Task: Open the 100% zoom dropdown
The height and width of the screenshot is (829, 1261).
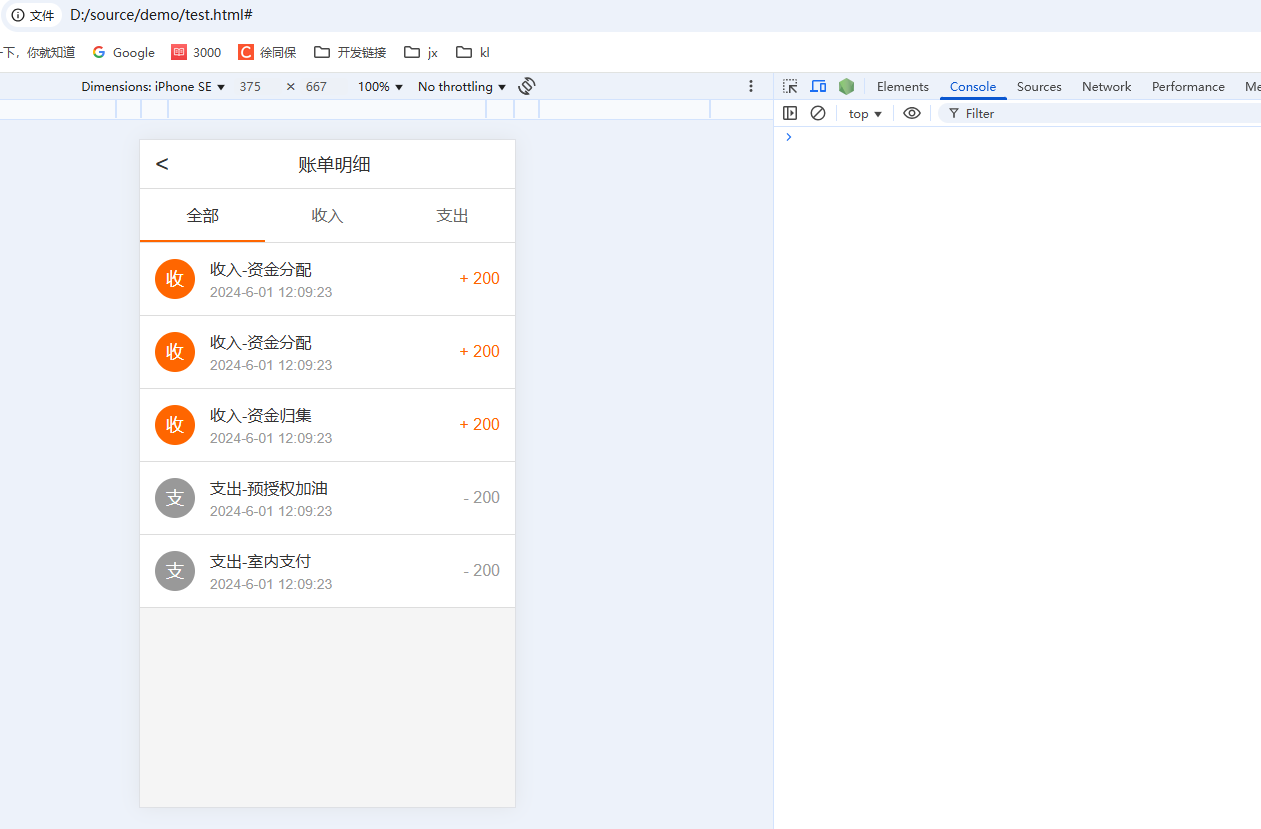Action: pos(380,87)
